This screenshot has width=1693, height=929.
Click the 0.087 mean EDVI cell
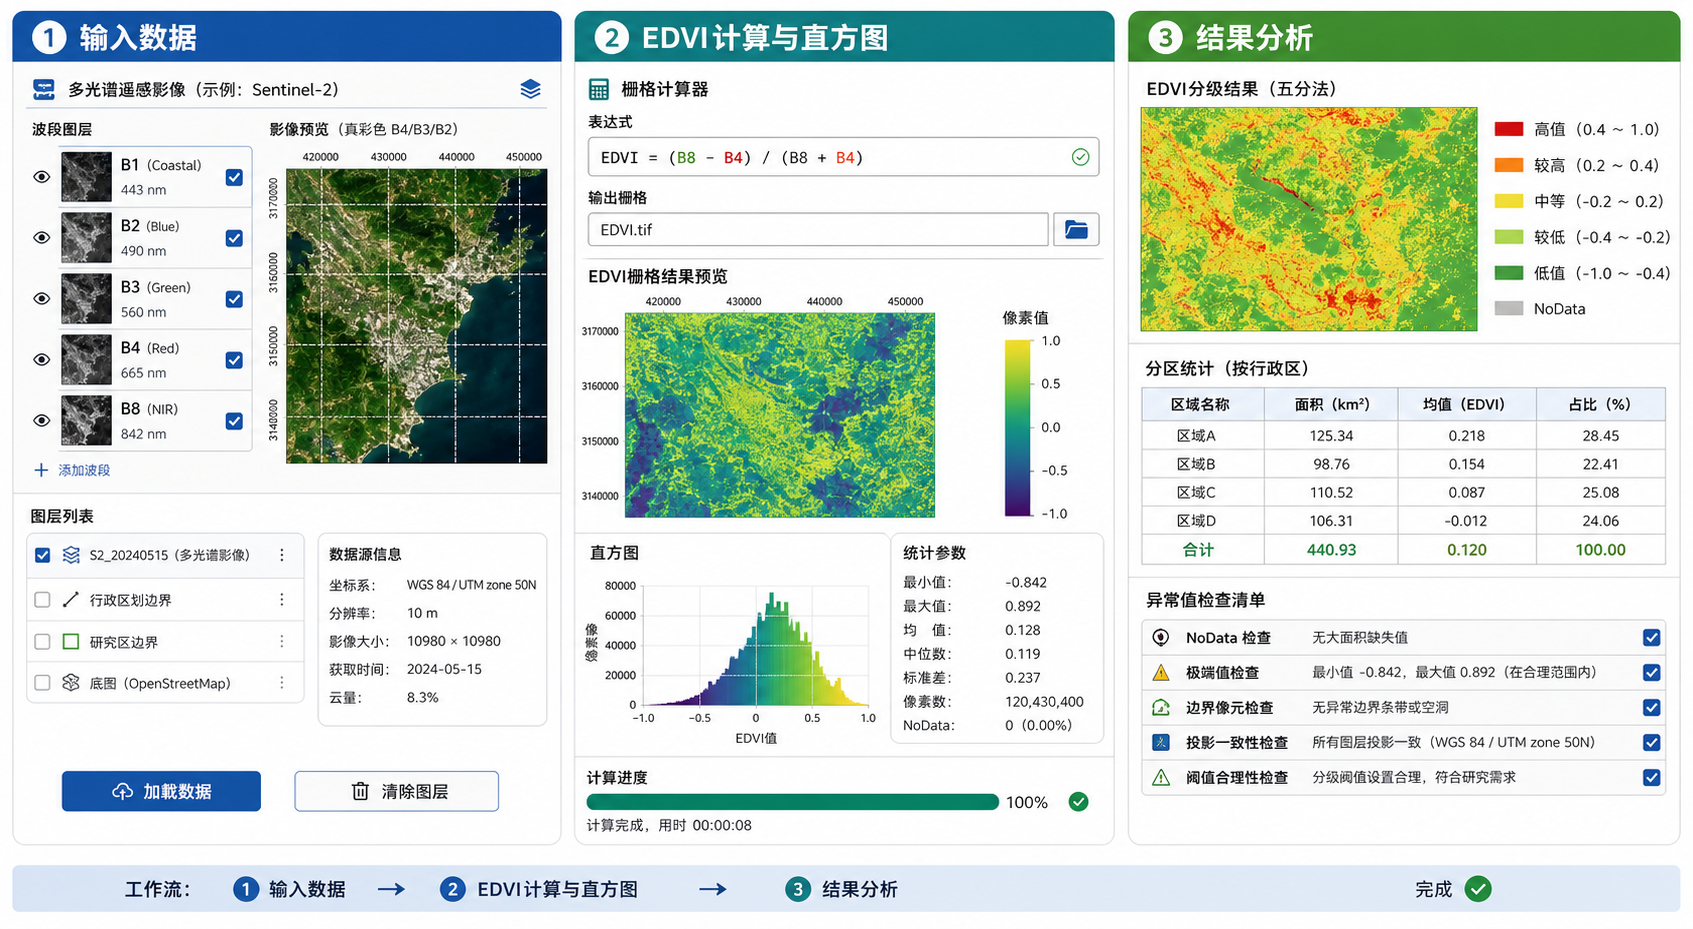coord(1466,492)
